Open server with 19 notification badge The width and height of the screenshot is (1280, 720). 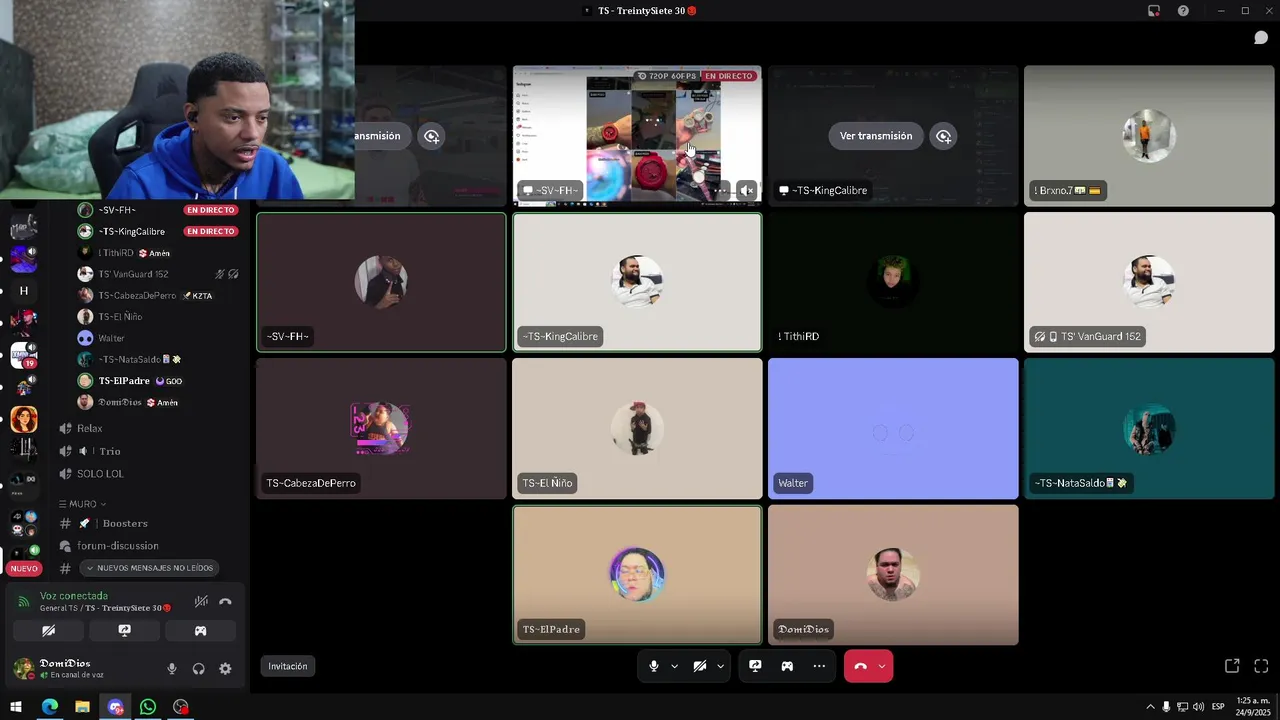[x=24, y=354]
